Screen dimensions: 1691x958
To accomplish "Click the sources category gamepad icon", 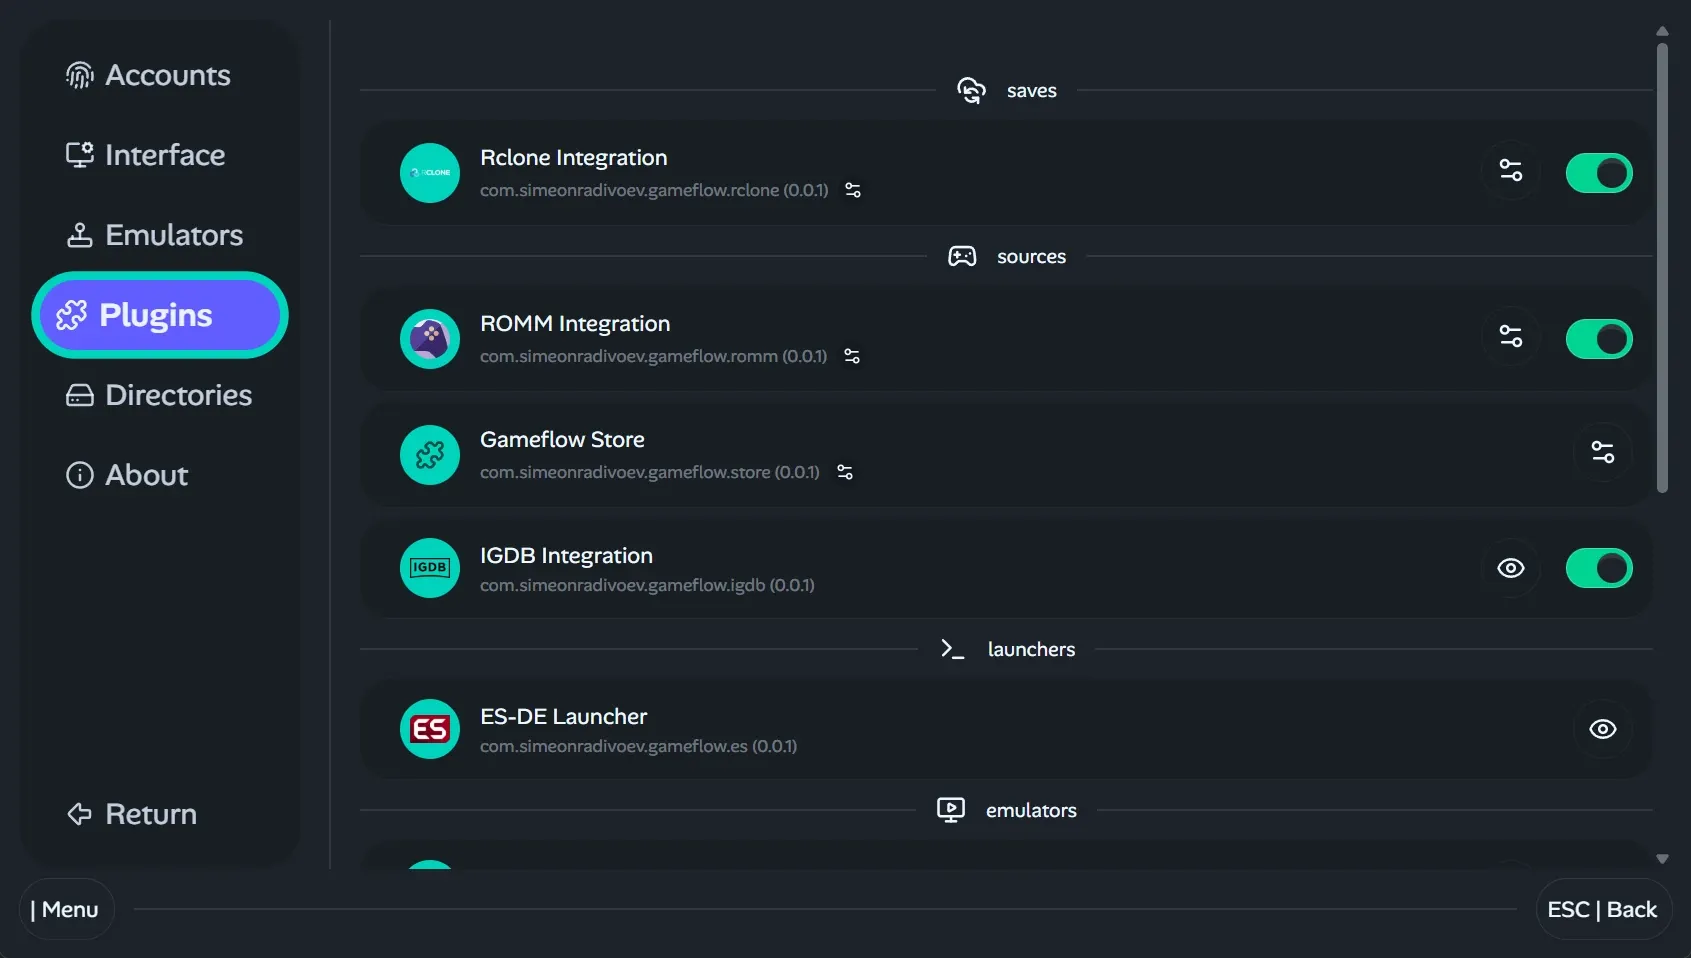I will (962, 257).
